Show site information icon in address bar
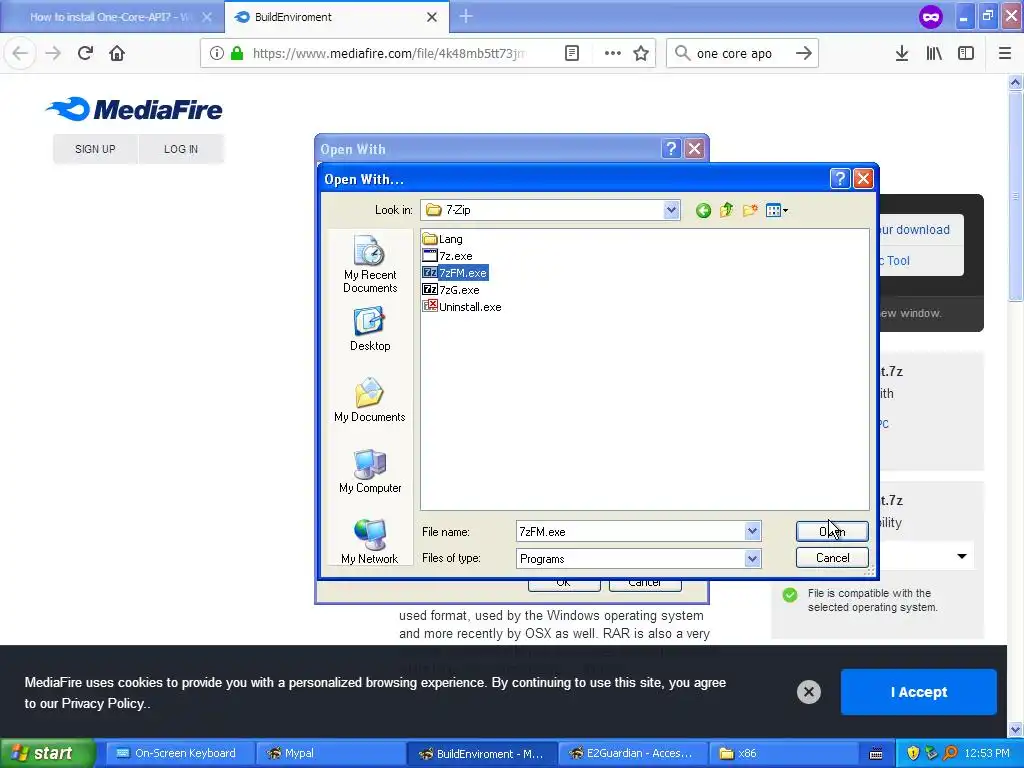1024x768 pixels. [217, 54]
